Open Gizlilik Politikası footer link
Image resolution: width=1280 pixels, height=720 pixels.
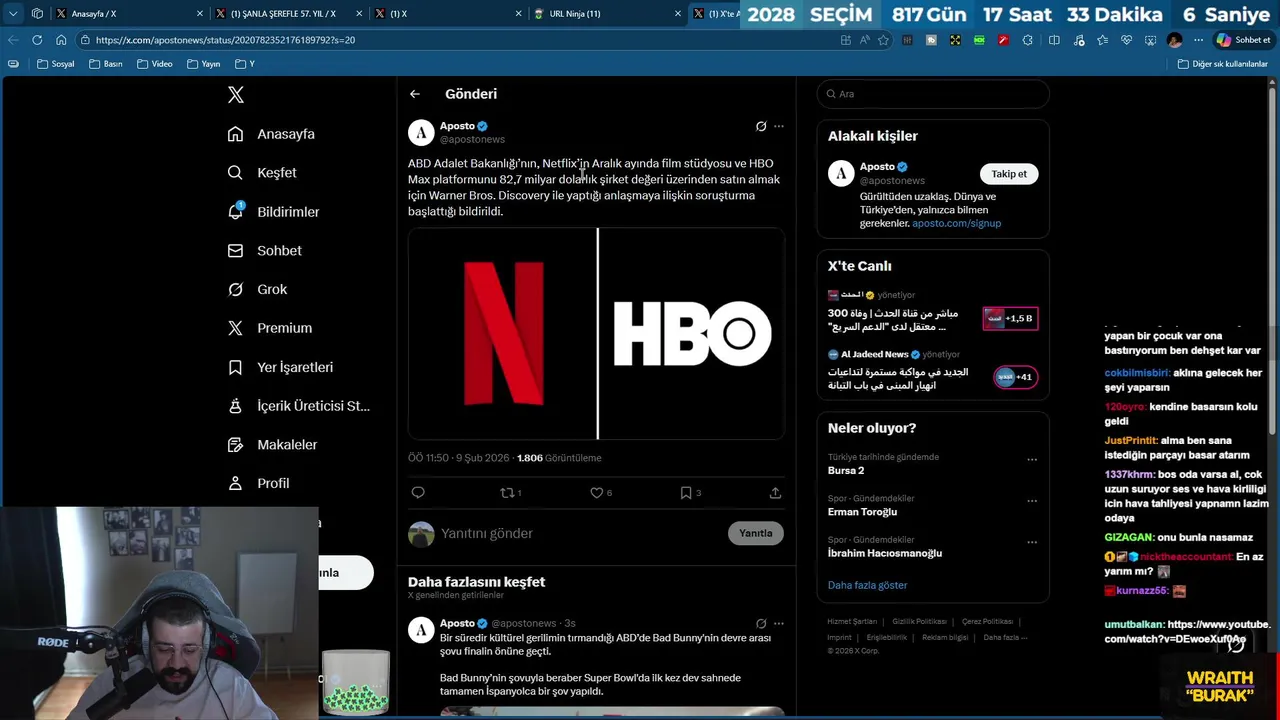click(919, 622)
